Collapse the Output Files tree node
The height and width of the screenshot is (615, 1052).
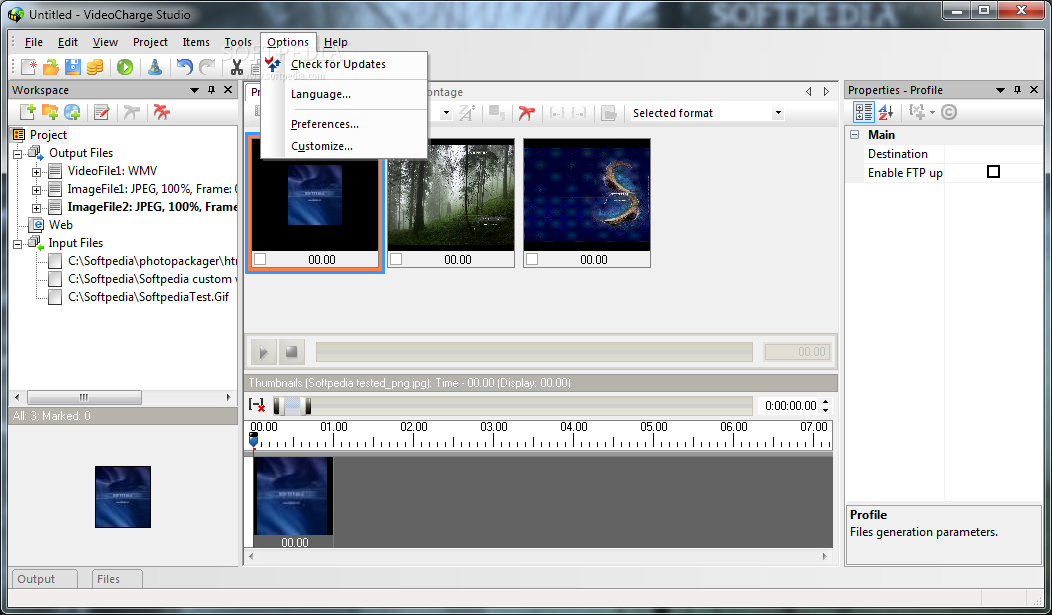17,154
